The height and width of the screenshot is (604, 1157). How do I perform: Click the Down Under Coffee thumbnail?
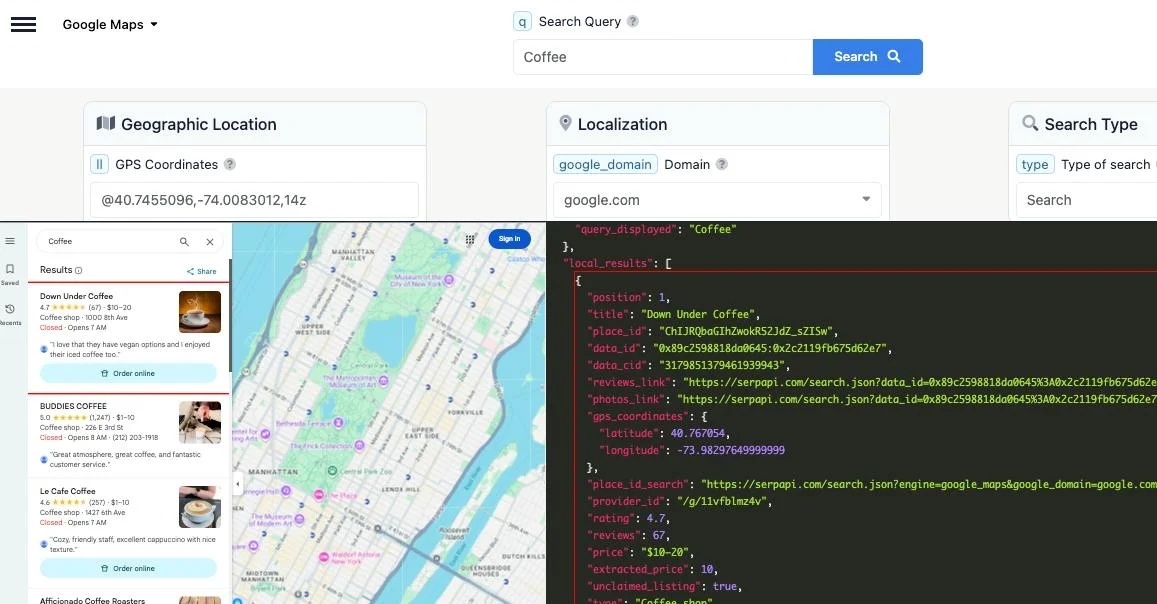[x=200, y=312]
